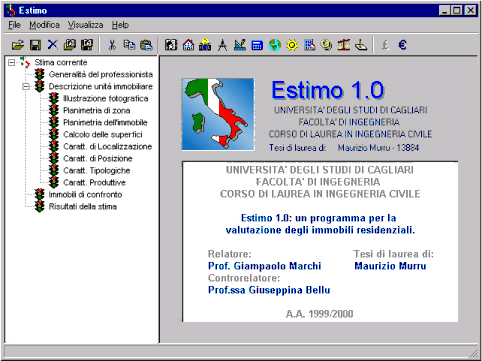Select Stima corrente in the tree
This screenshot has width=482, height=361.
[x=61, y=62]
